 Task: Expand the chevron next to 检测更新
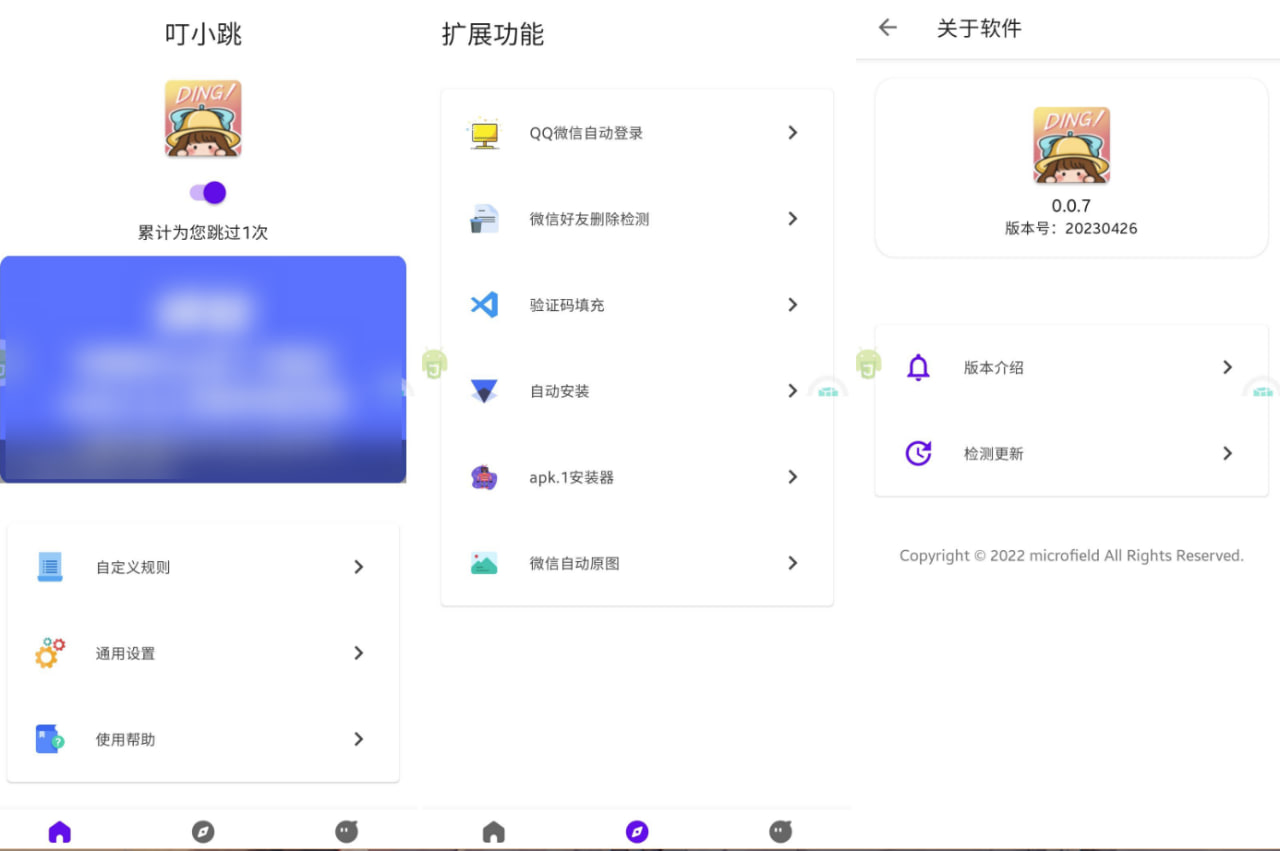1227,453
